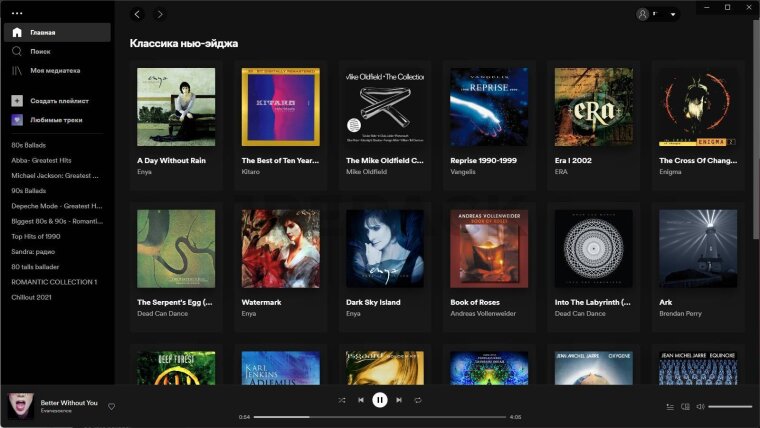Open the three-dot app menu
The height and width of the screenshot is (428, 760).
coord(17,13)
